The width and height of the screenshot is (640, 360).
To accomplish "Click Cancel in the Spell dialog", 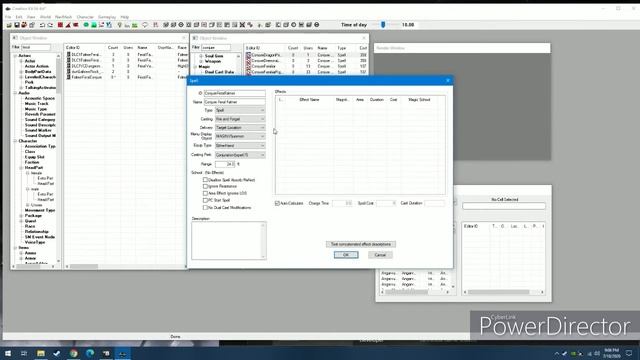I will pyautogui.click(x=380, y=255).
